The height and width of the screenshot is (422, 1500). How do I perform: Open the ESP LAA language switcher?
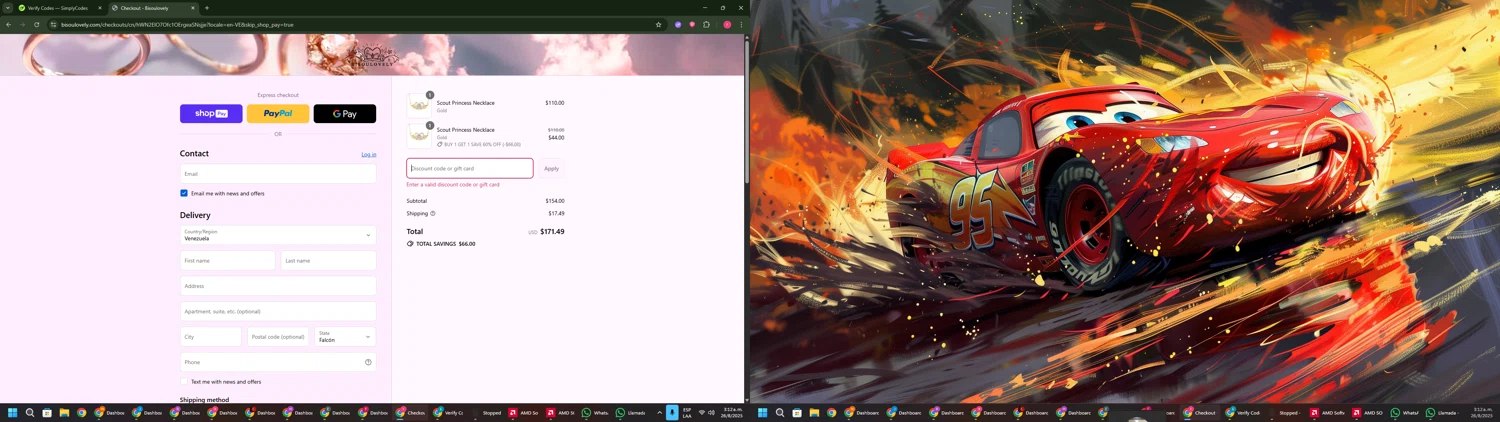[x=687, y=413]
